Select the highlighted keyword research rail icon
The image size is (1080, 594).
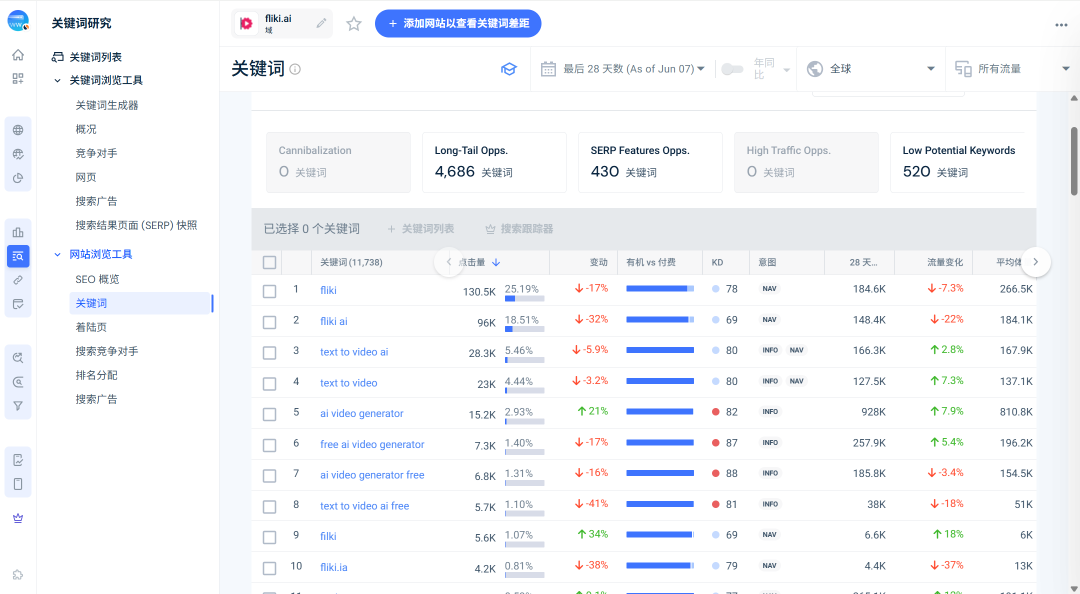pyautogui.click(x=18, y=256)
